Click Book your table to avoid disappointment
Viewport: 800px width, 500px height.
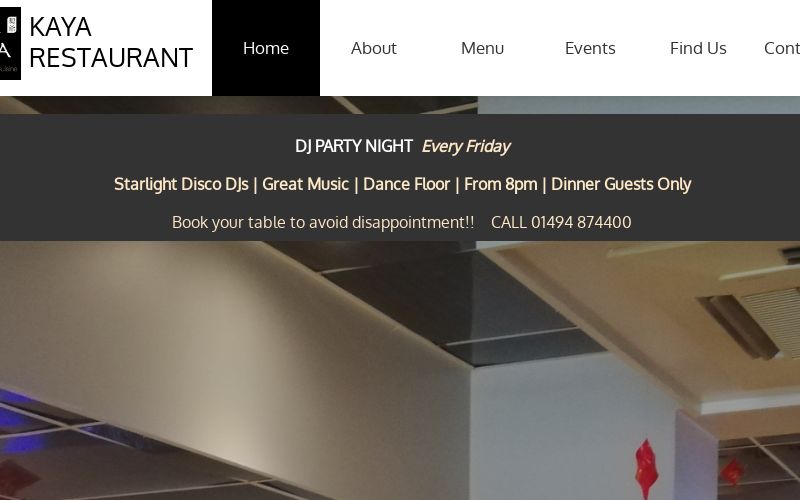click(323, 222)
